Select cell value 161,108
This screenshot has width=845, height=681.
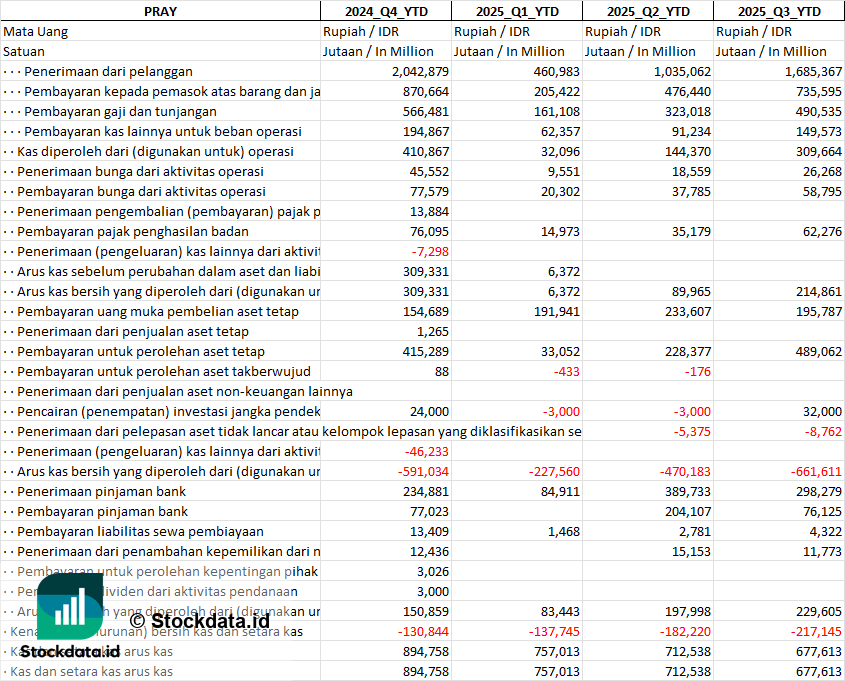tap(557, 112)
